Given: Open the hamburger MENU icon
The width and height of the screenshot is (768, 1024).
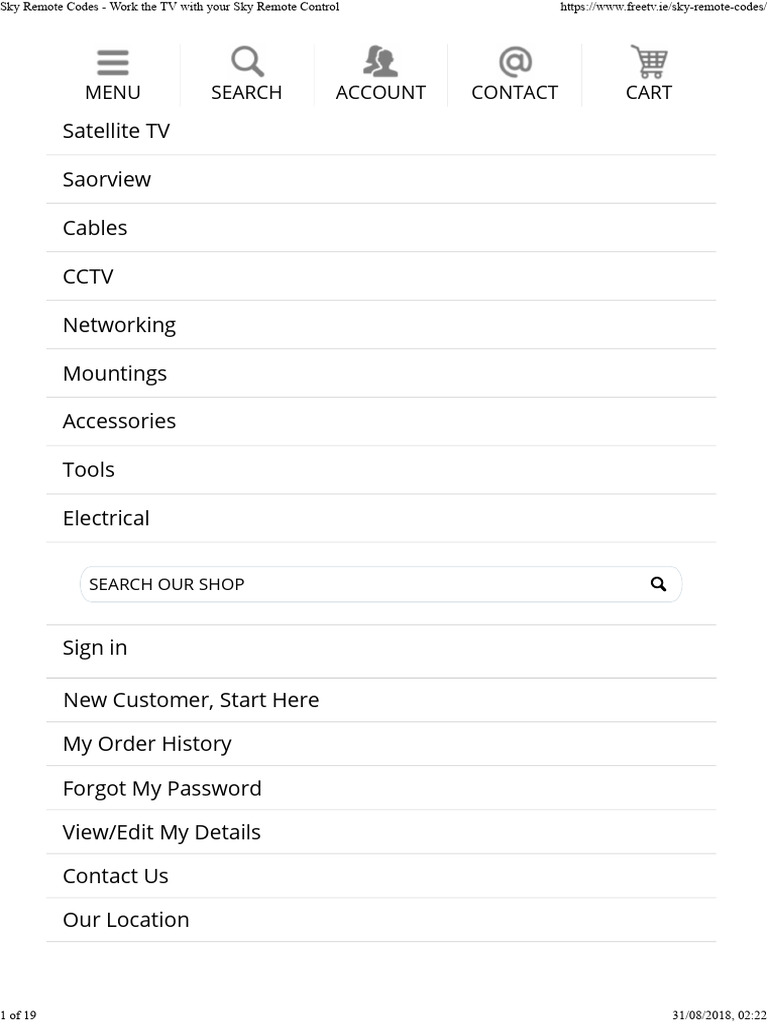Looking at the screenshot, I should pyautogui.click(x=112, y=63).
